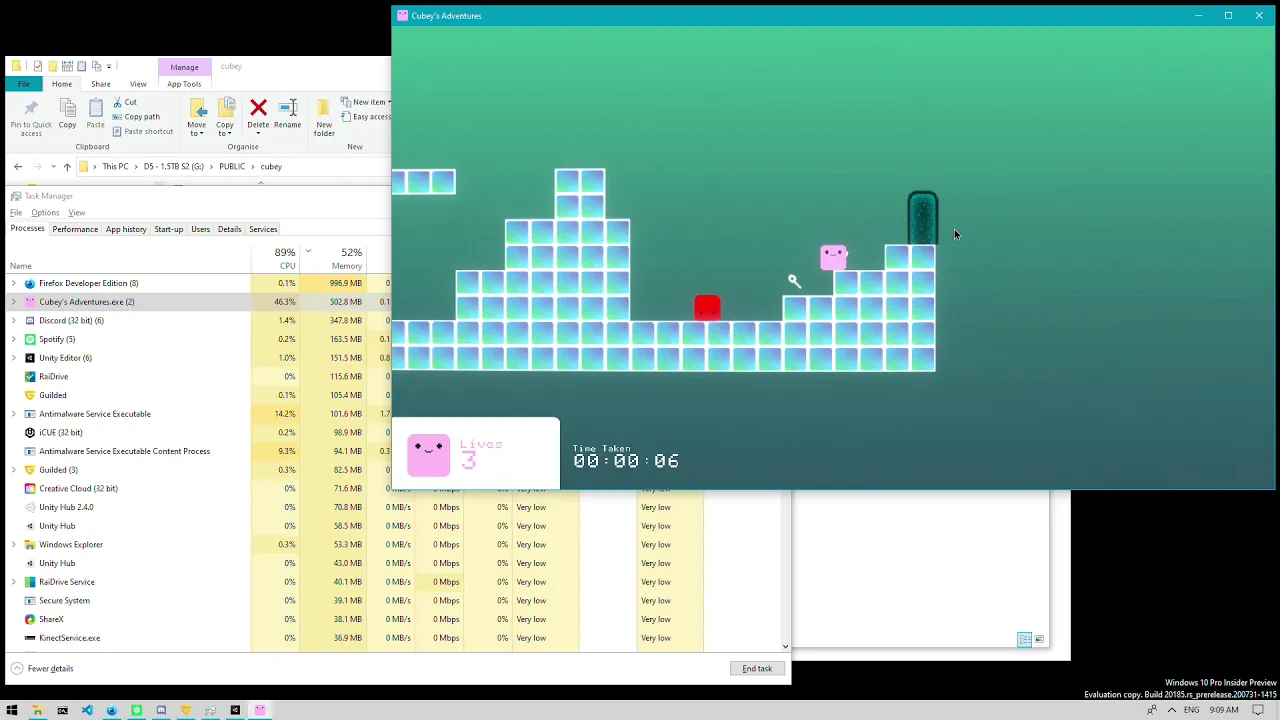1280x720 pixels.
Task: Open the Command Prompt taskbar icon
Action: click(62, 710)
